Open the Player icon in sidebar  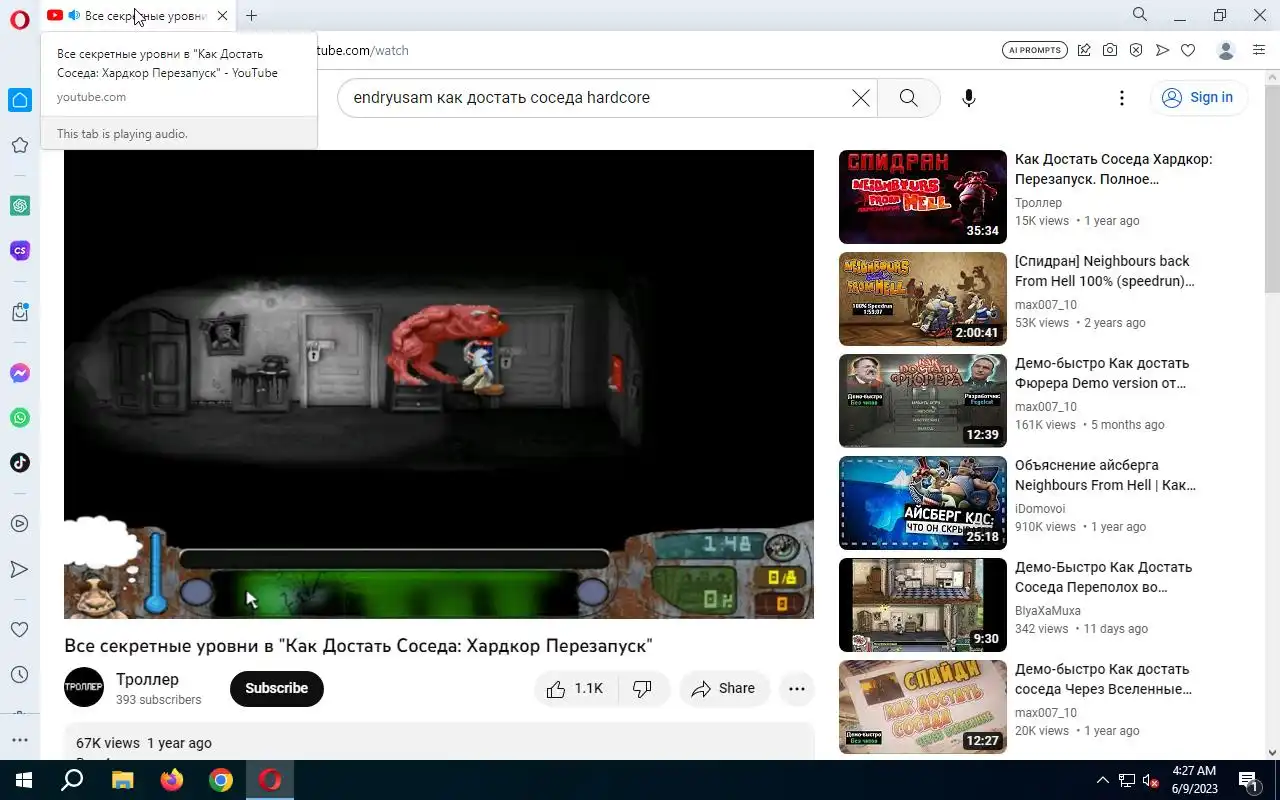(x=19, y=523)
